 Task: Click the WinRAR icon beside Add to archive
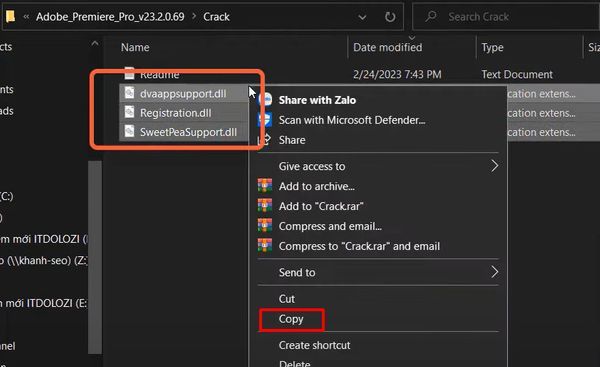265,186
